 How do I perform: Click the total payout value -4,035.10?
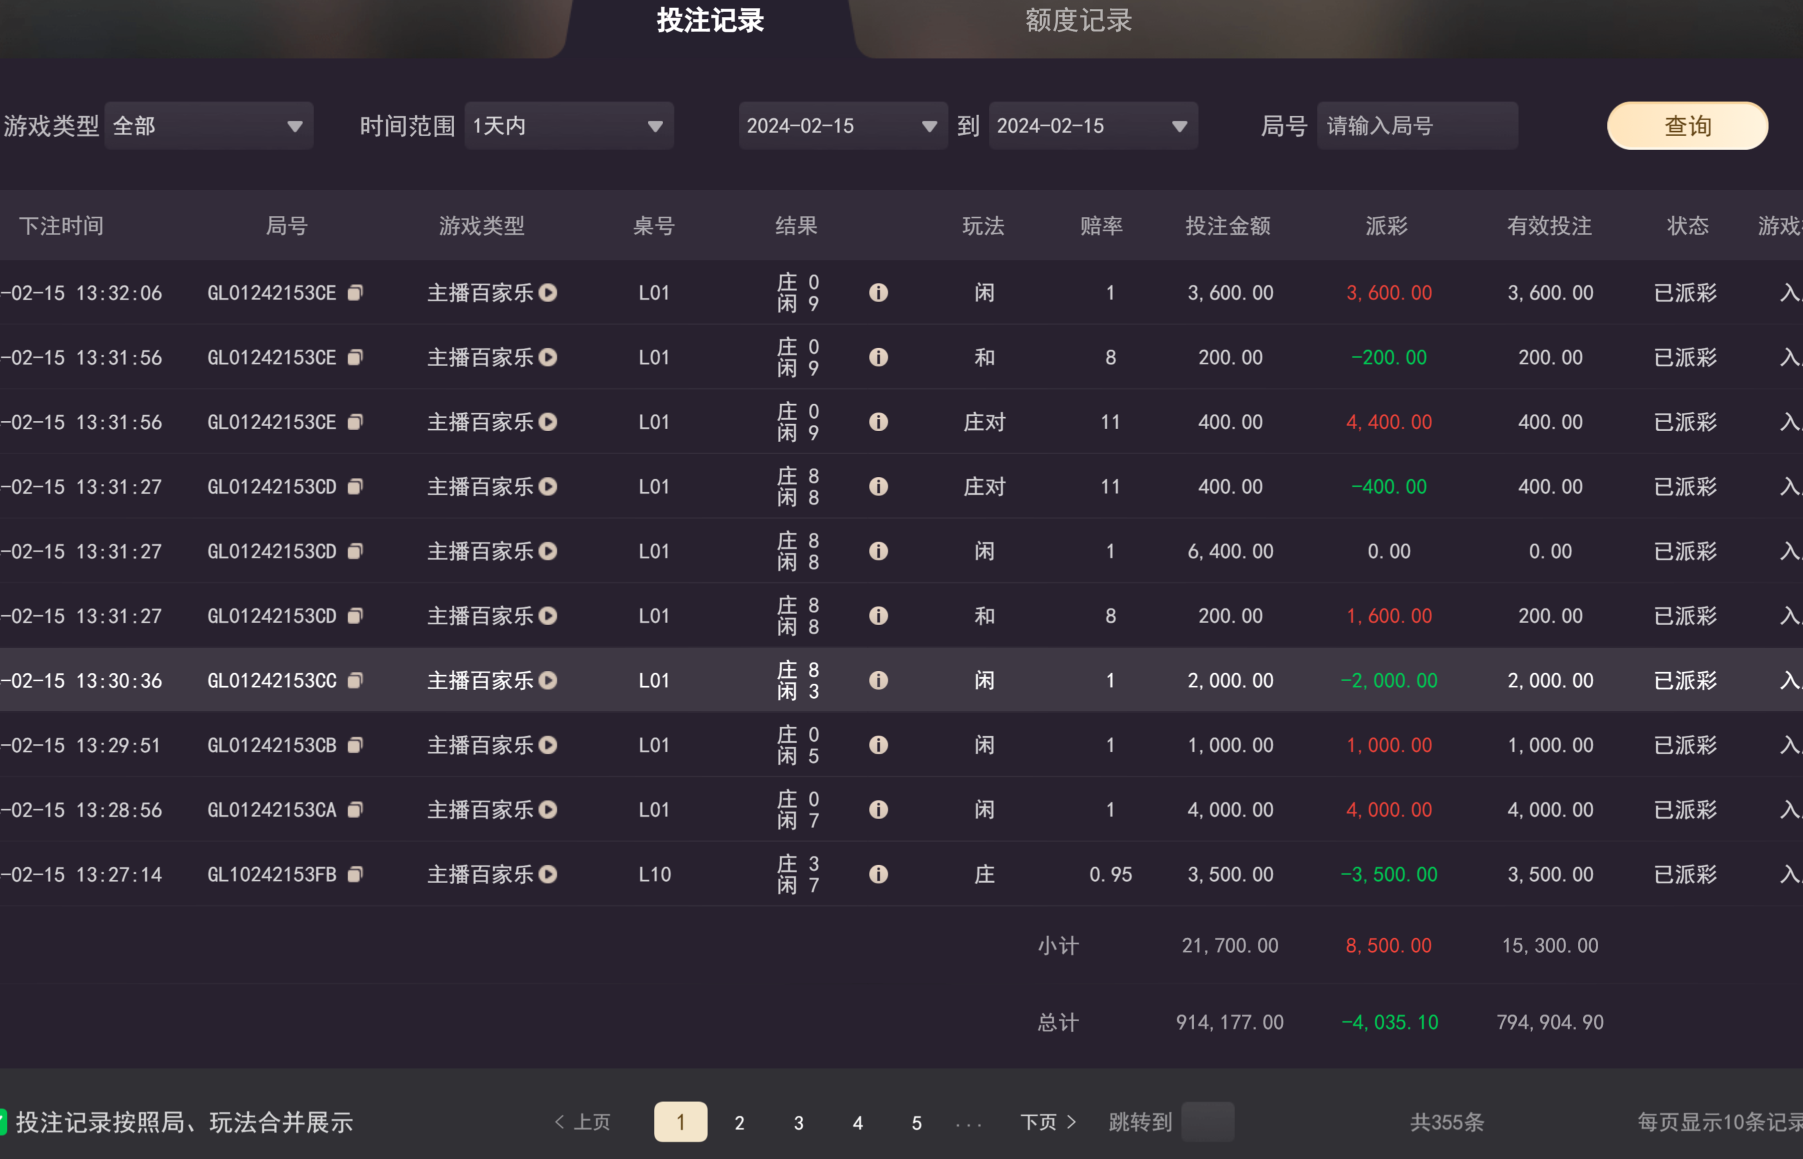pyautogui.click(x=1390, y=1022)
